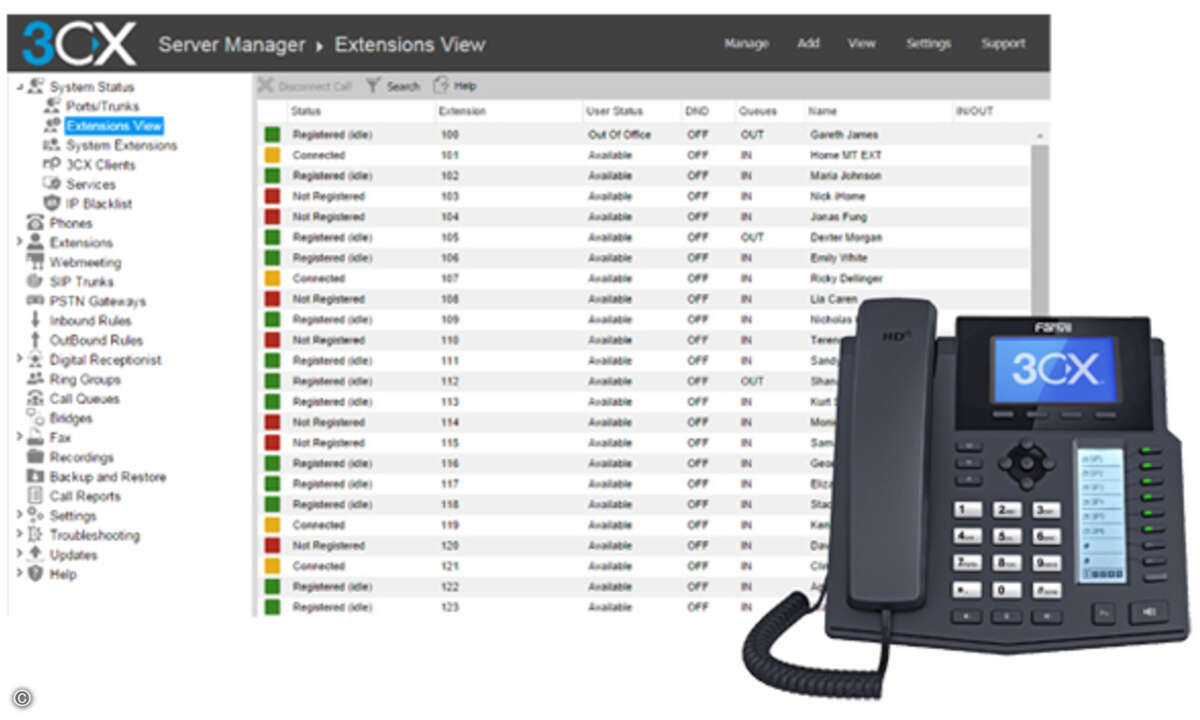Sort by the Extension column header
Screen dimensions: 1200x720
pyautogui.click(x=461, y=111)
